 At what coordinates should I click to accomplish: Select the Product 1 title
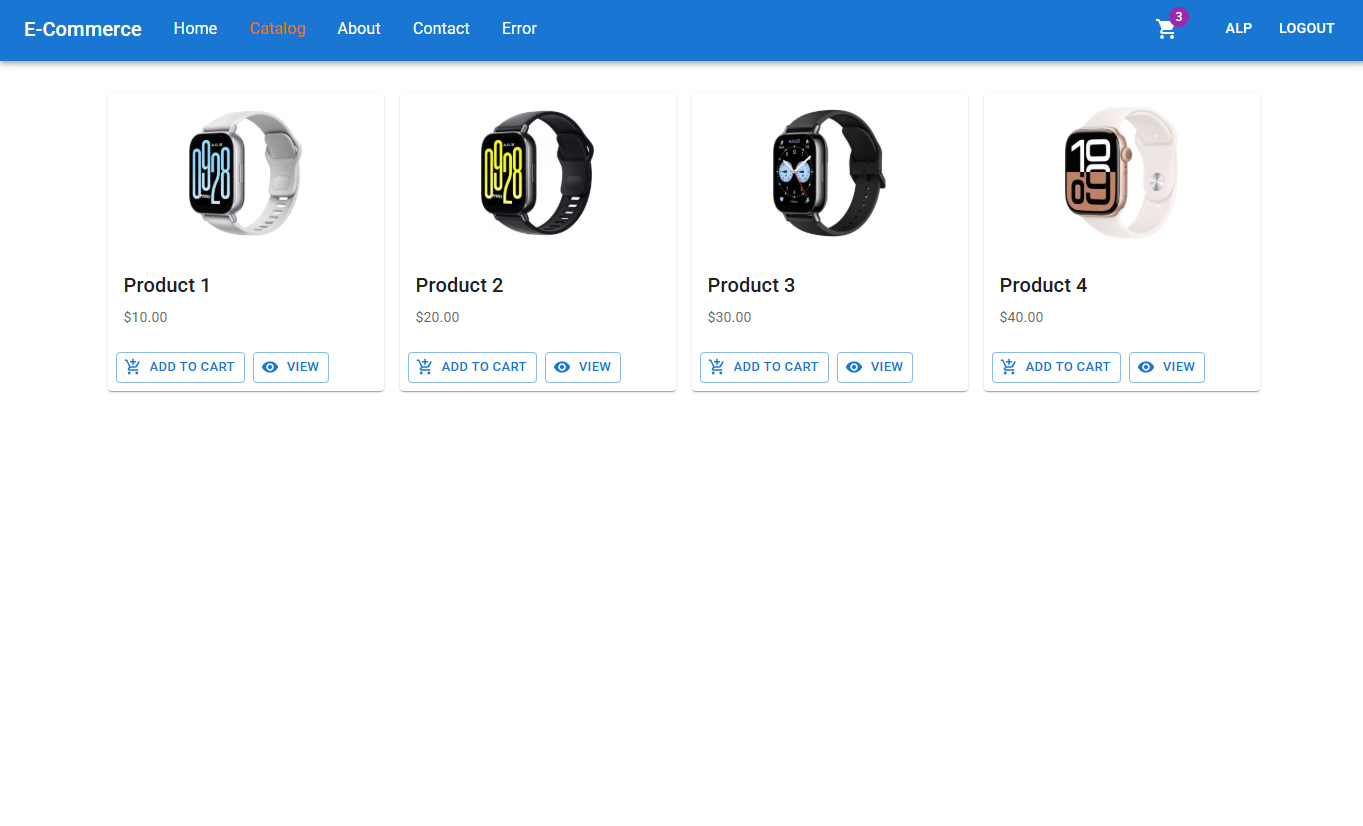tap(167, 286)
